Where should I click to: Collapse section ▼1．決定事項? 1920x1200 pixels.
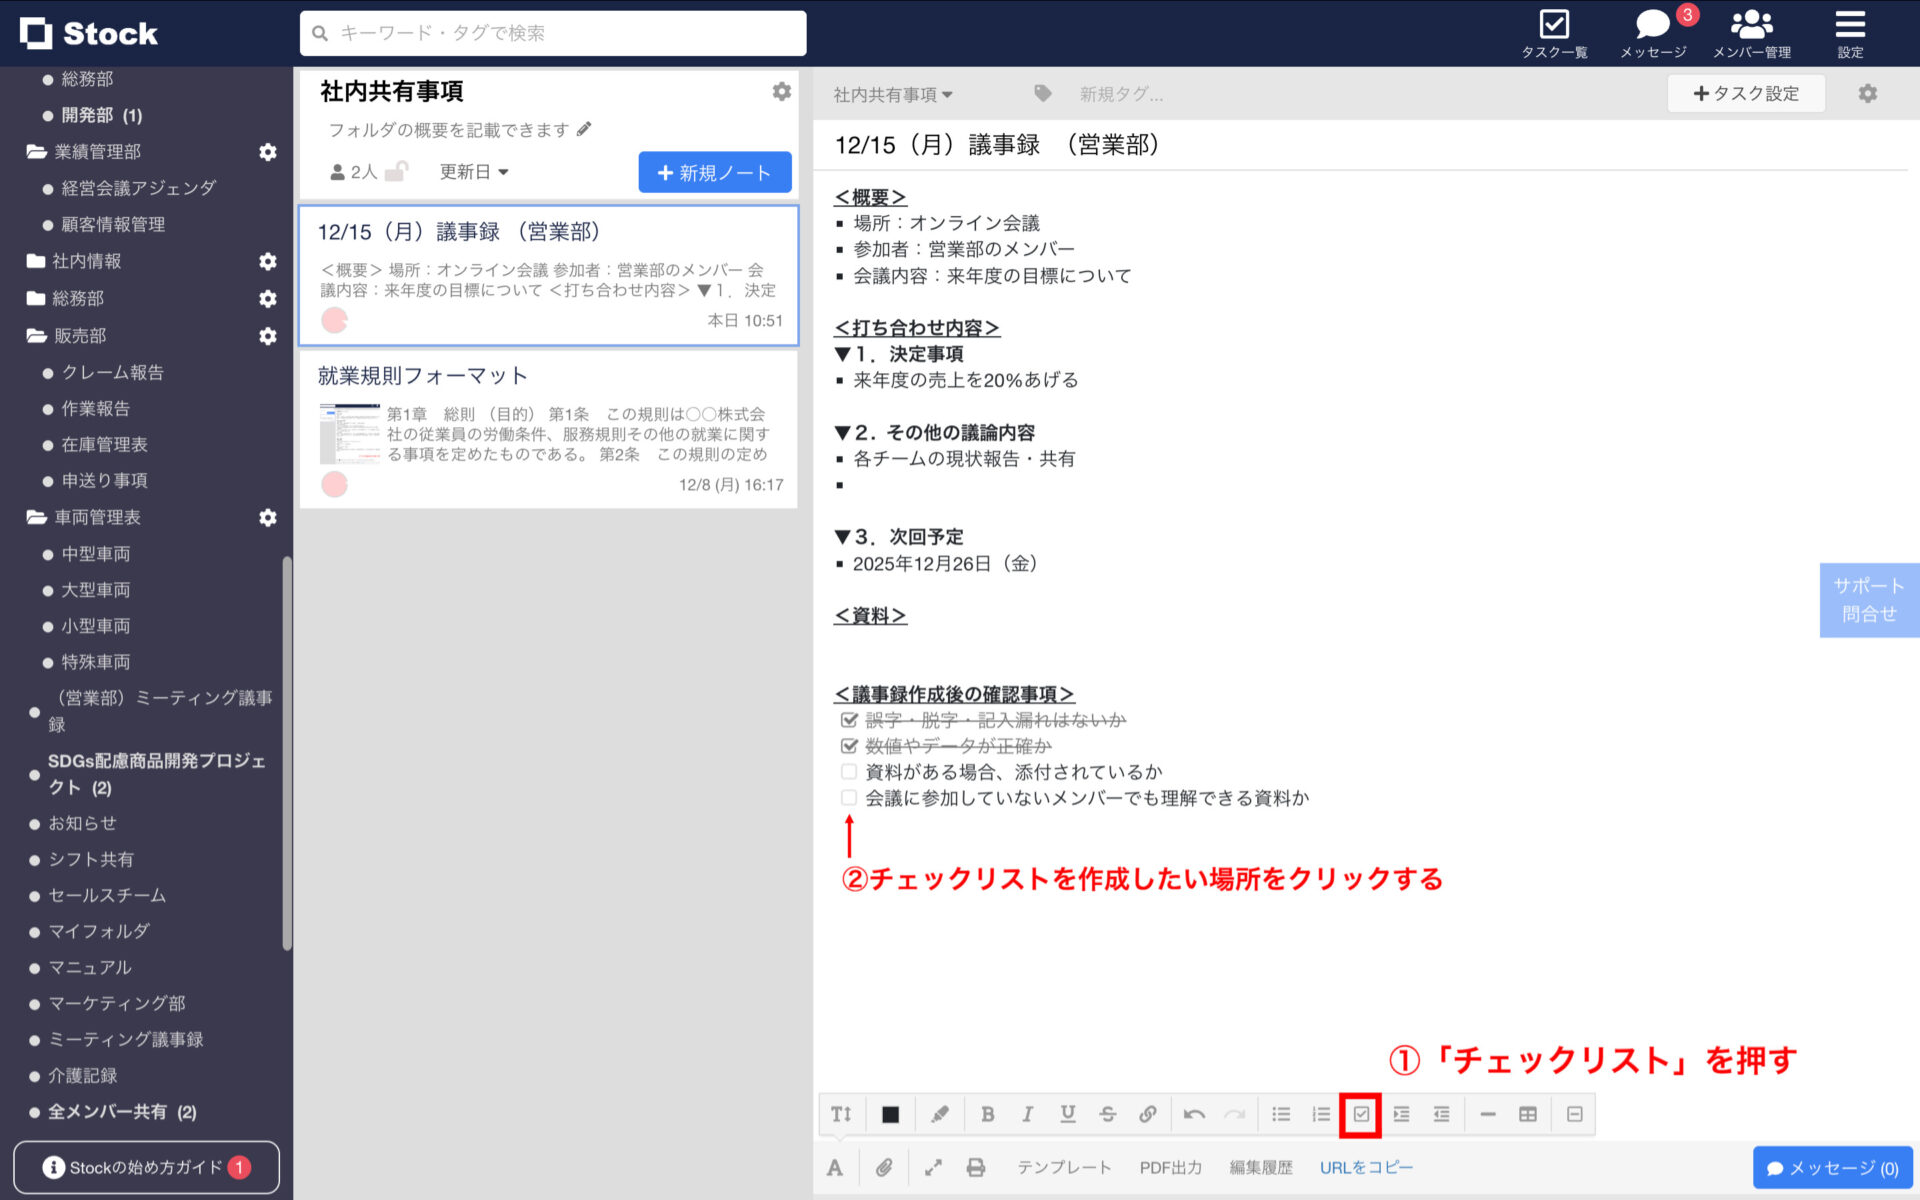point(845,354)
